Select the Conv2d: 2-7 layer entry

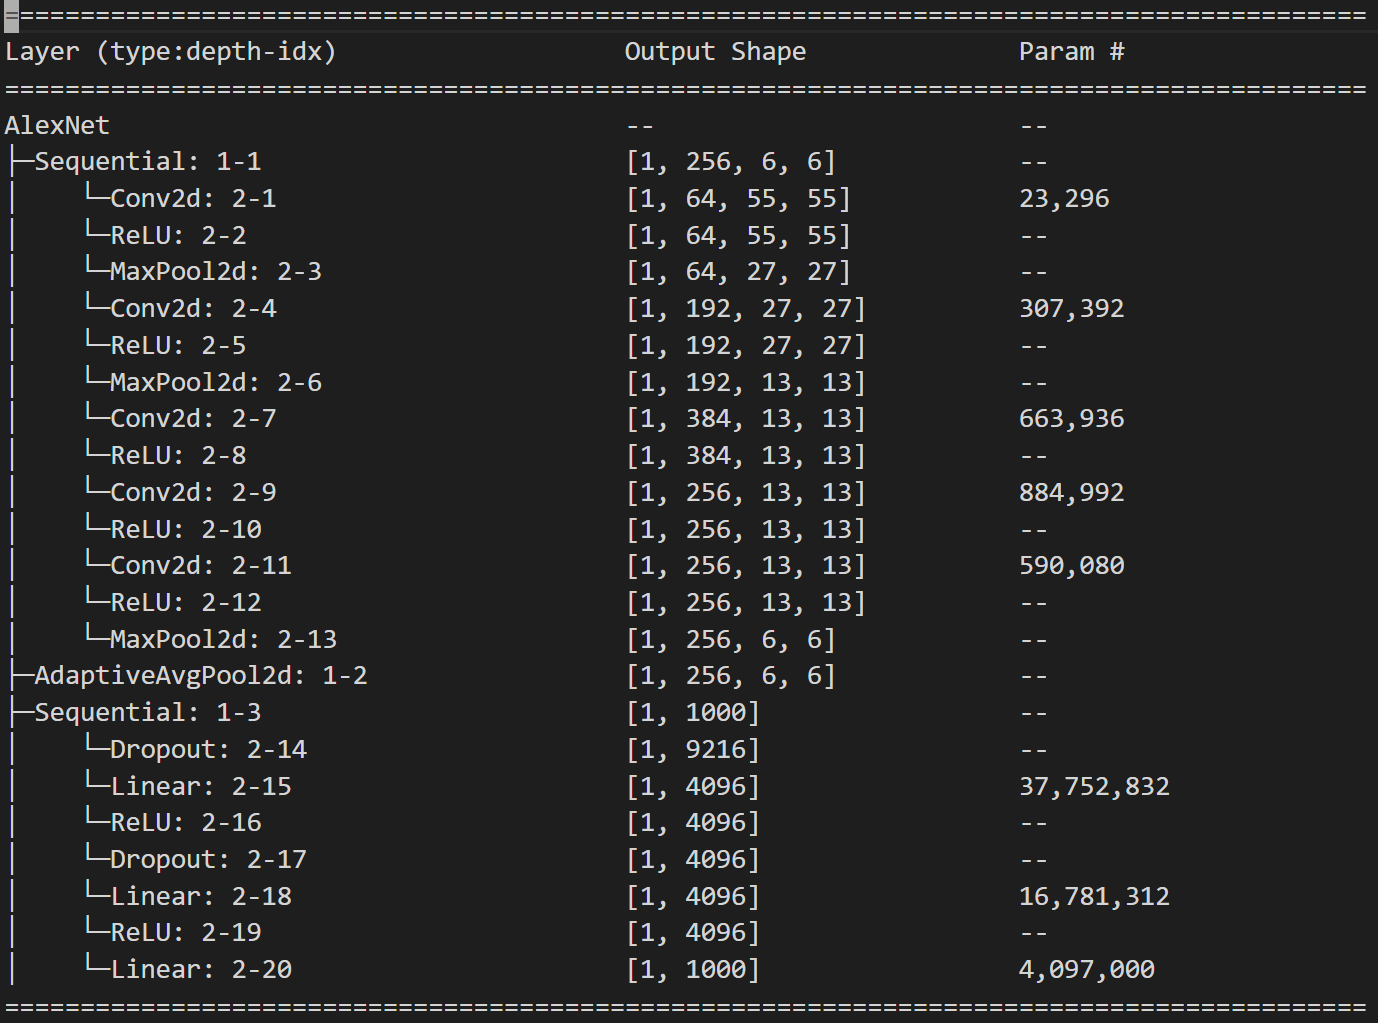[192, 419]
